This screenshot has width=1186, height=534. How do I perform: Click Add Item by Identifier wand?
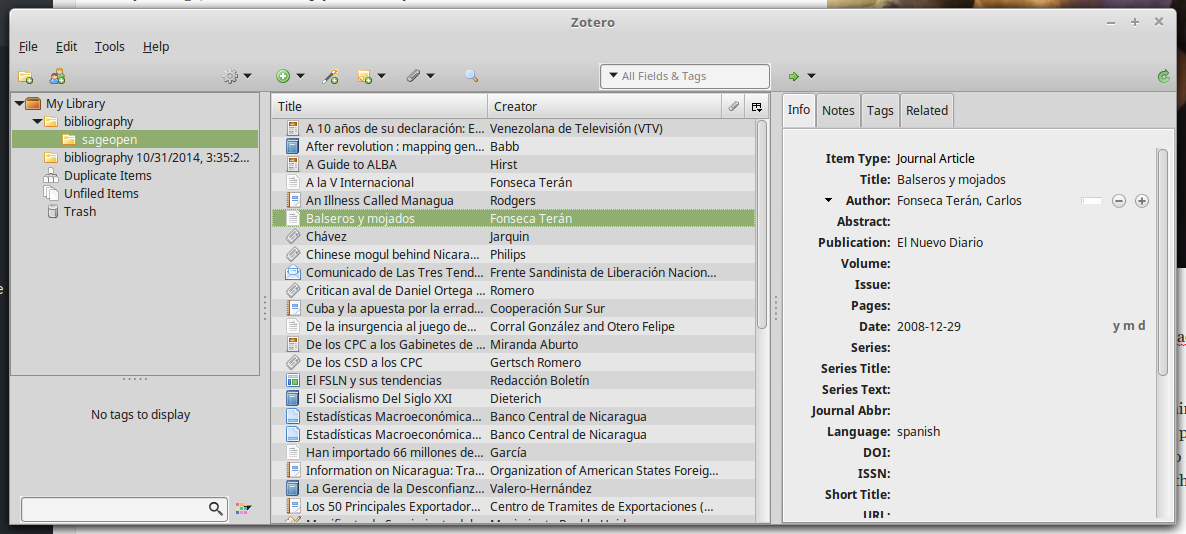[330, 76]
